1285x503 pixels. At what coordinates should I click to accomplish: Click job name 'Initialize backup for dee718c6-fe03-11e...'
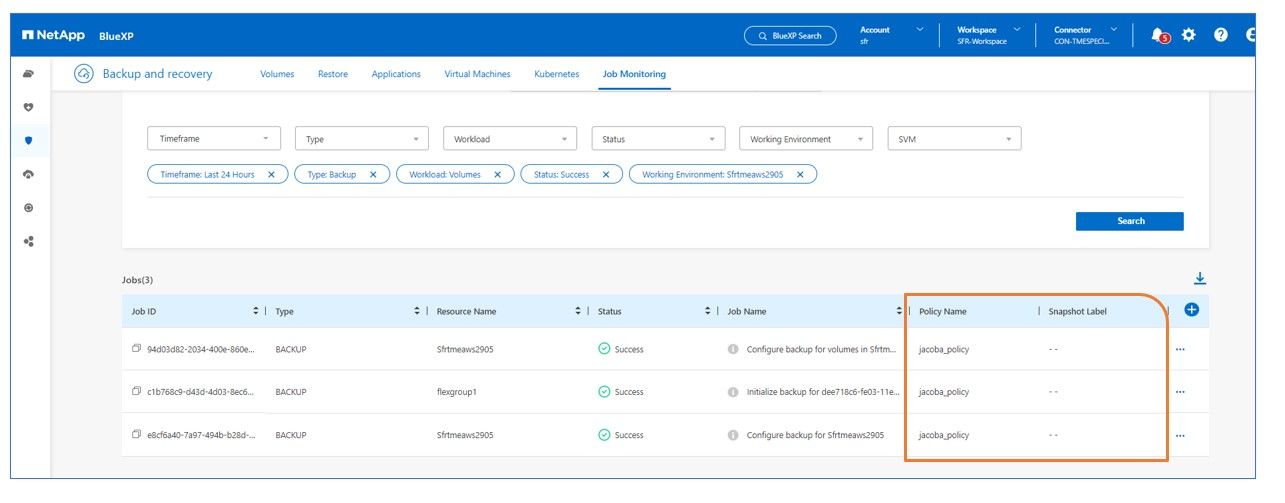pos(822,392)
